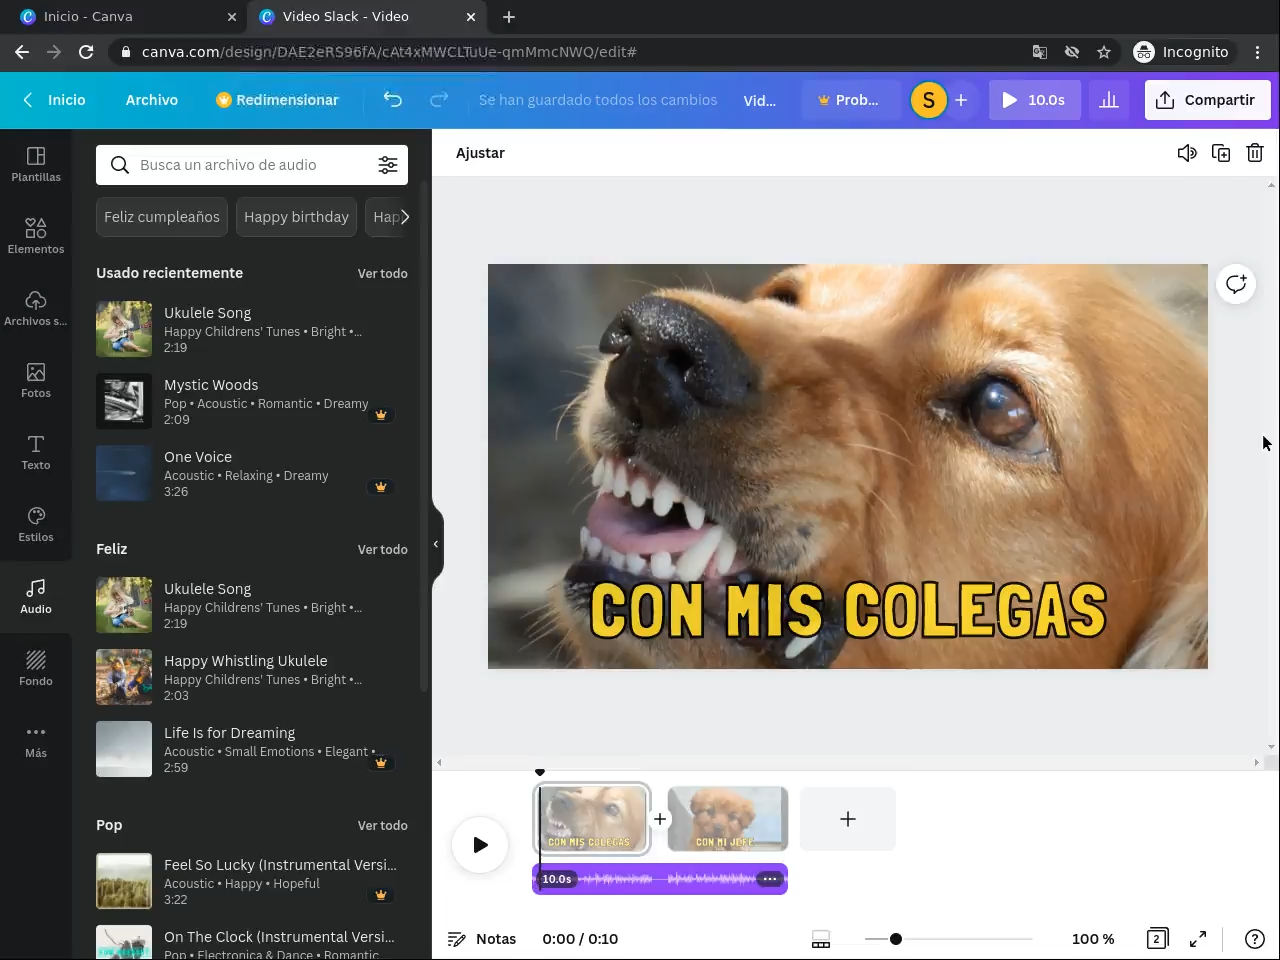Add a comment with the bubble icon
The width and height of the screenshot is (1280, 960).
[x=1236, y=284]
